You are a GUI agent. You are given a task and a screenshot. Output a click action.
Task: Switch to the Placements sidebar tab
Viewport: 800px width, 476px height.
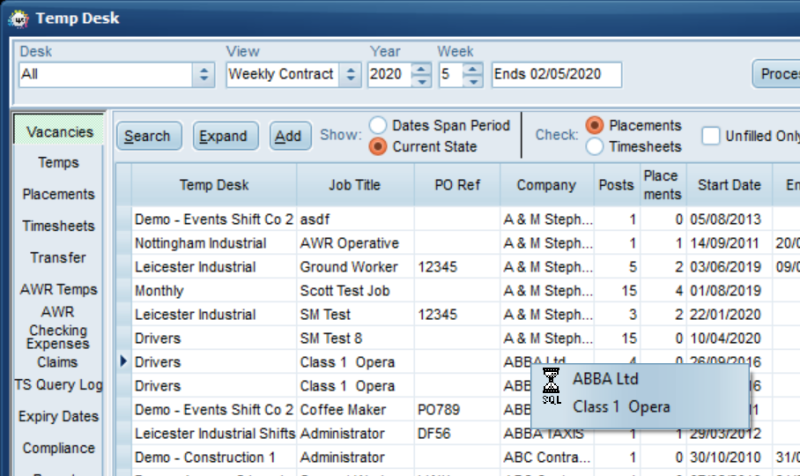pyautogui.click(x=58, y=194)
